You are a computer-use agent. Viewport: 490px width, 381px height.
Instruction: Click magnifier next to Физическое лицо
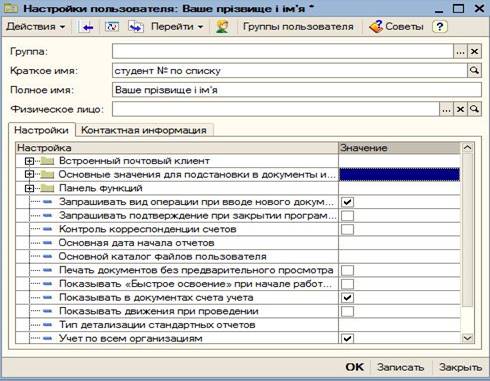coord(474,109)
